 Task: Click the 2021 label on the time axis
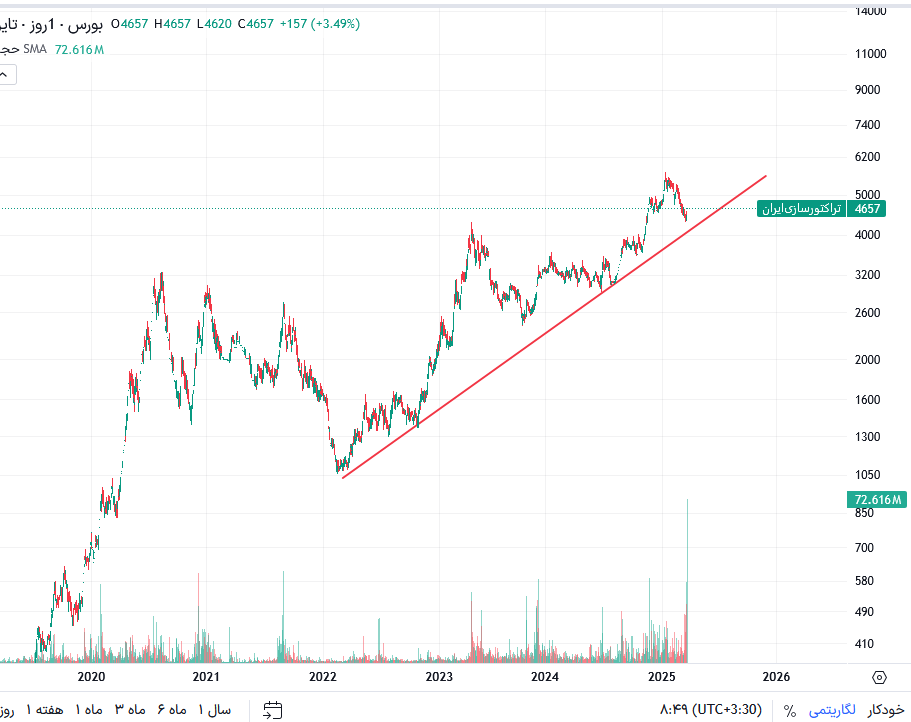(x=206, y=677)
